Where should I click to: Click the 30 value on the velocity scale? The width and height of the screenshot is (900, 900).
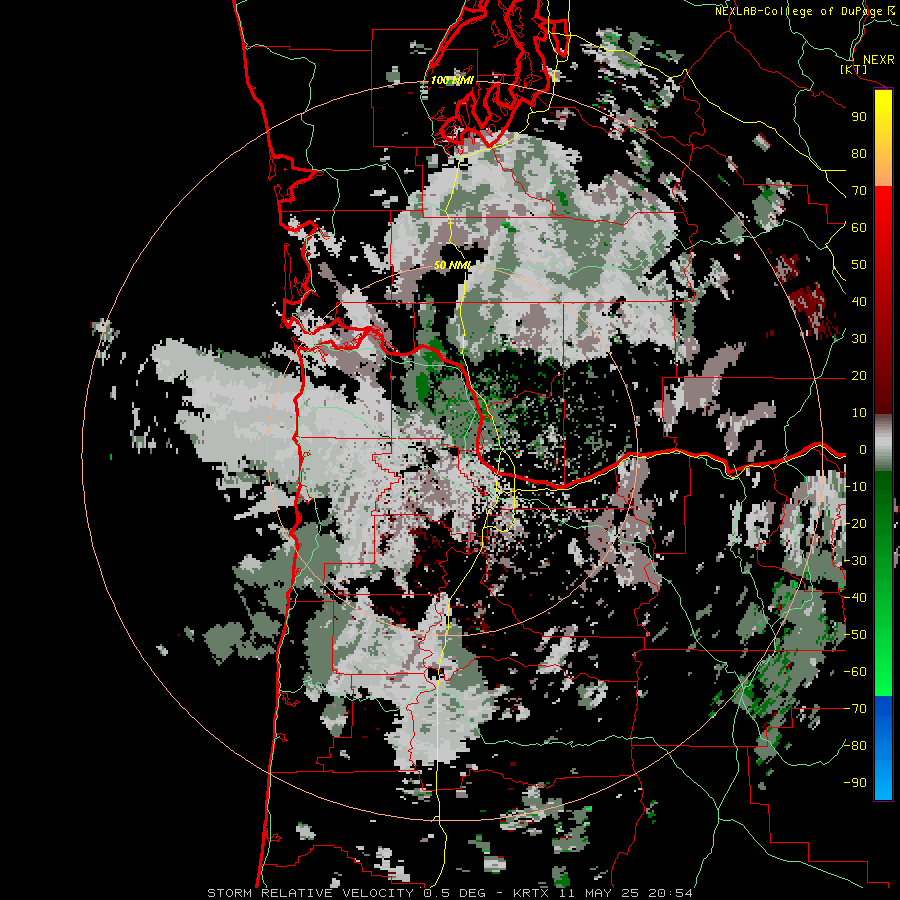coord(859,339)
